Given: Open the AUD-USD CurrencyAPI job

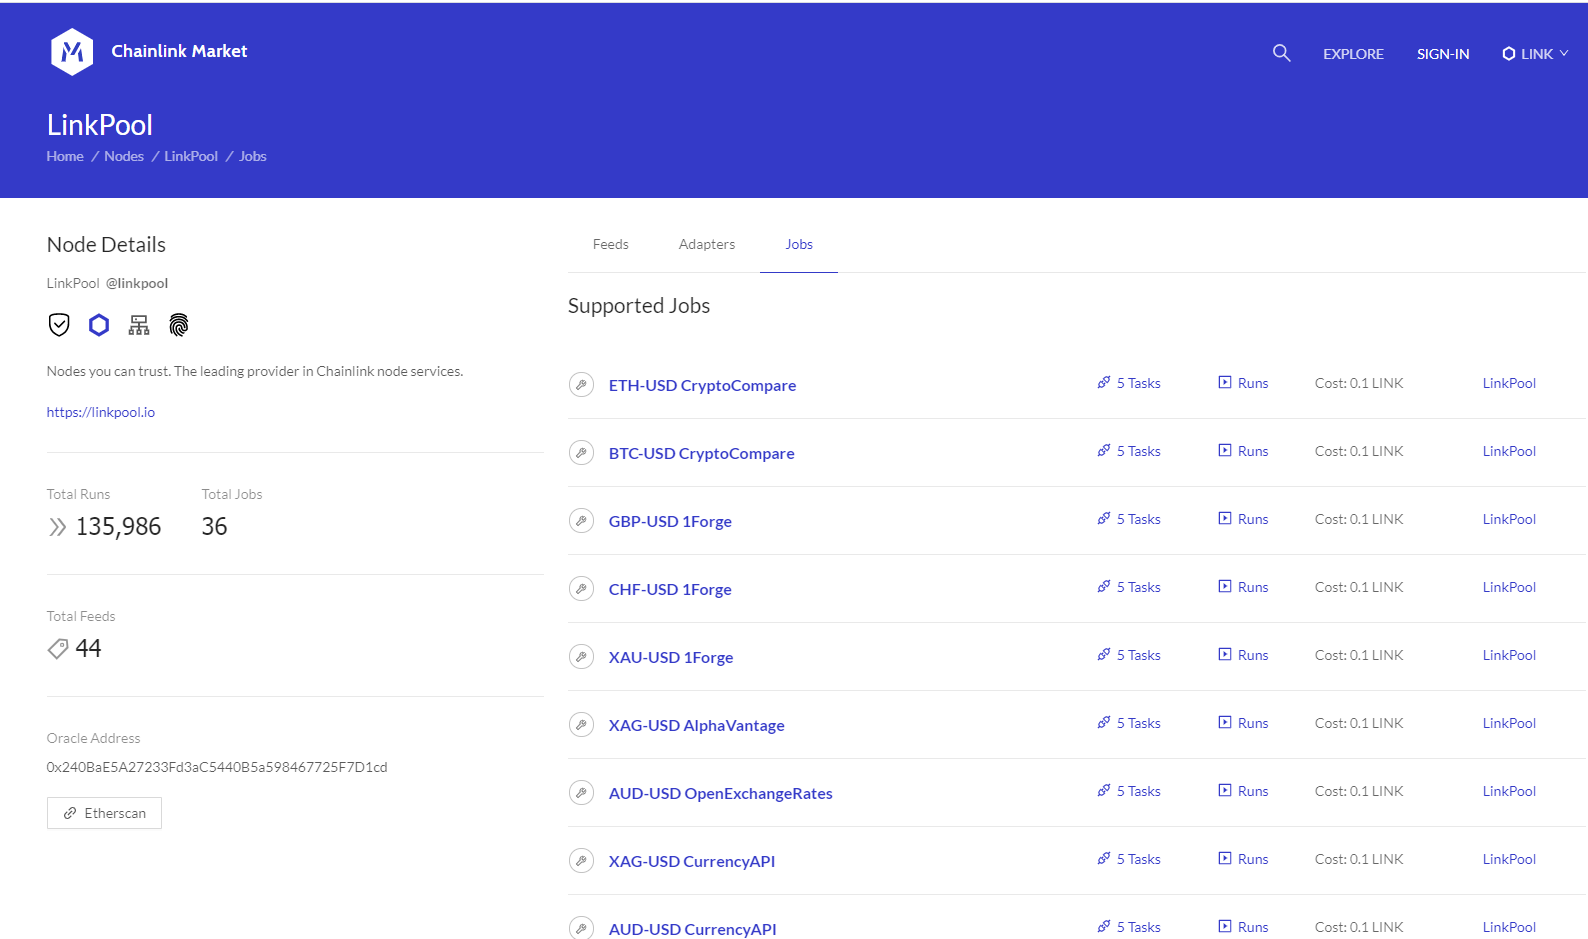Looking at the screenshot, I should (692, 929).
